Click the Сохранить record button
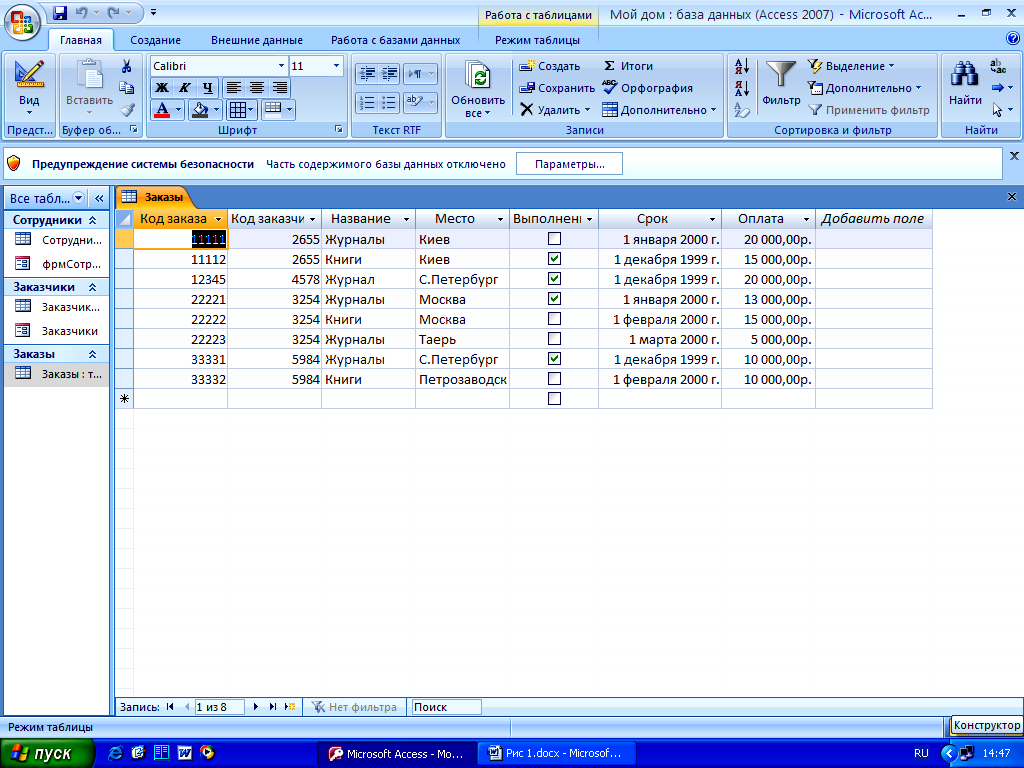Viewport: 1024px width, 768px height. click(x=557, y=88)
